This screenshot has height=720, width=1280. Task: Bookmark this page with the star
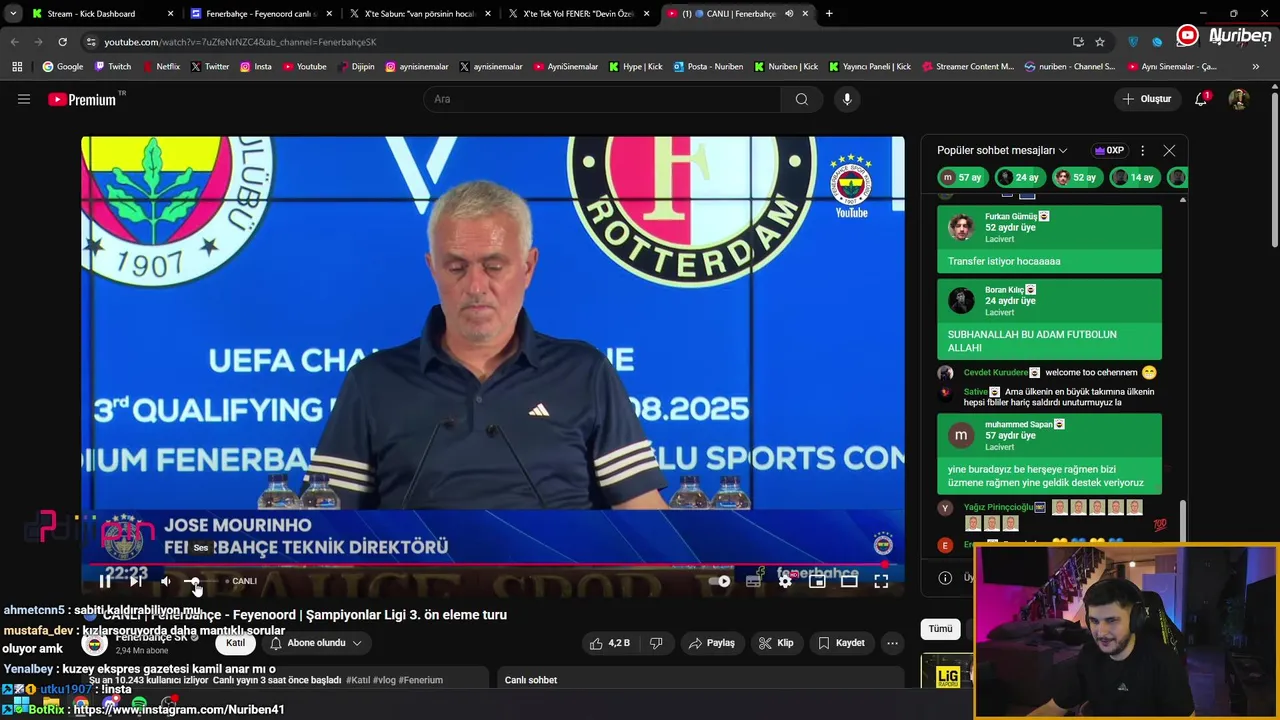coord(1100,42)
